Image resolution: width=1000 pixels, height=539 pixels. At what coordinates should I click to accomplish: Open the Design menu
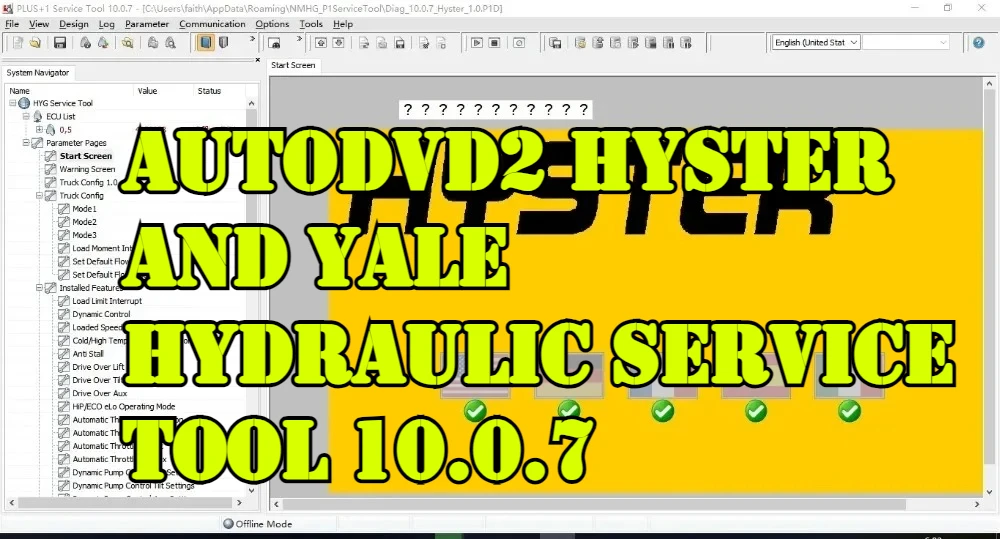pyautogui.click(x=74, y=24)
